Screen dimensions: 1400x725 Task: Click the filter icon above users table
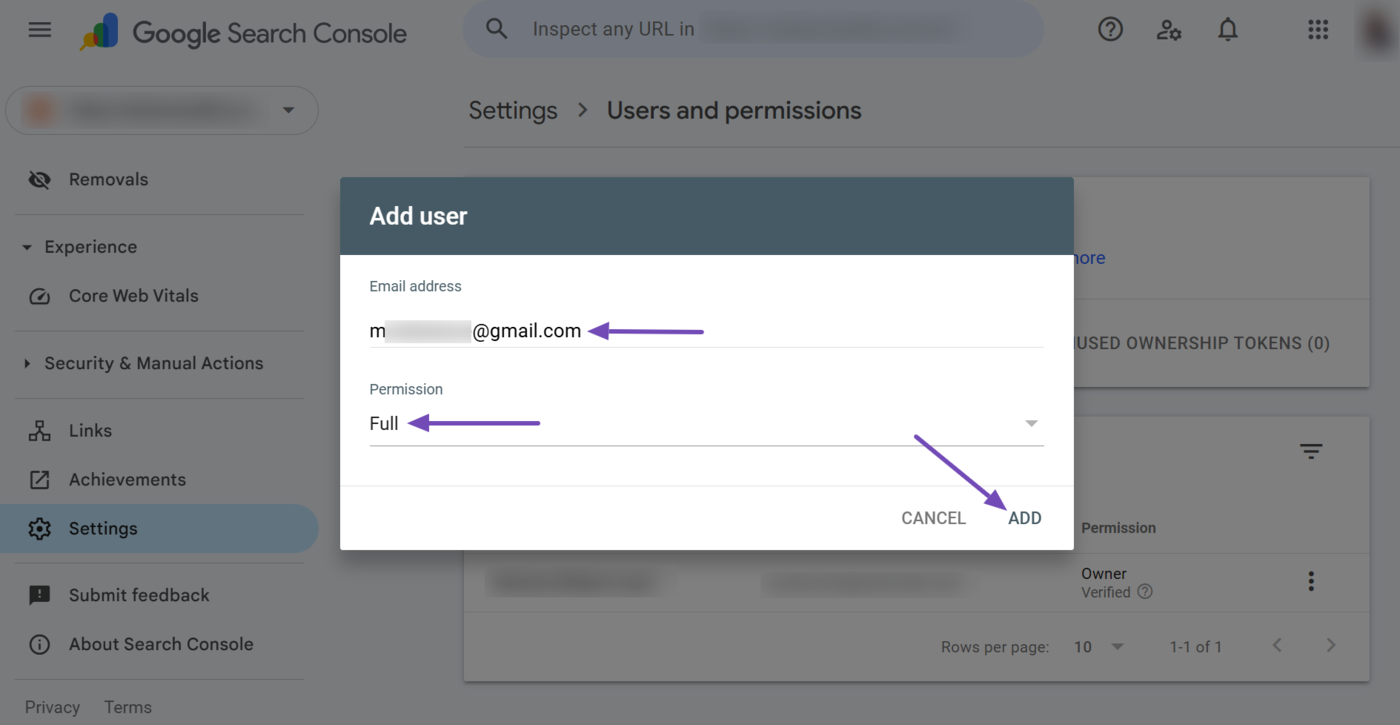1311,452
